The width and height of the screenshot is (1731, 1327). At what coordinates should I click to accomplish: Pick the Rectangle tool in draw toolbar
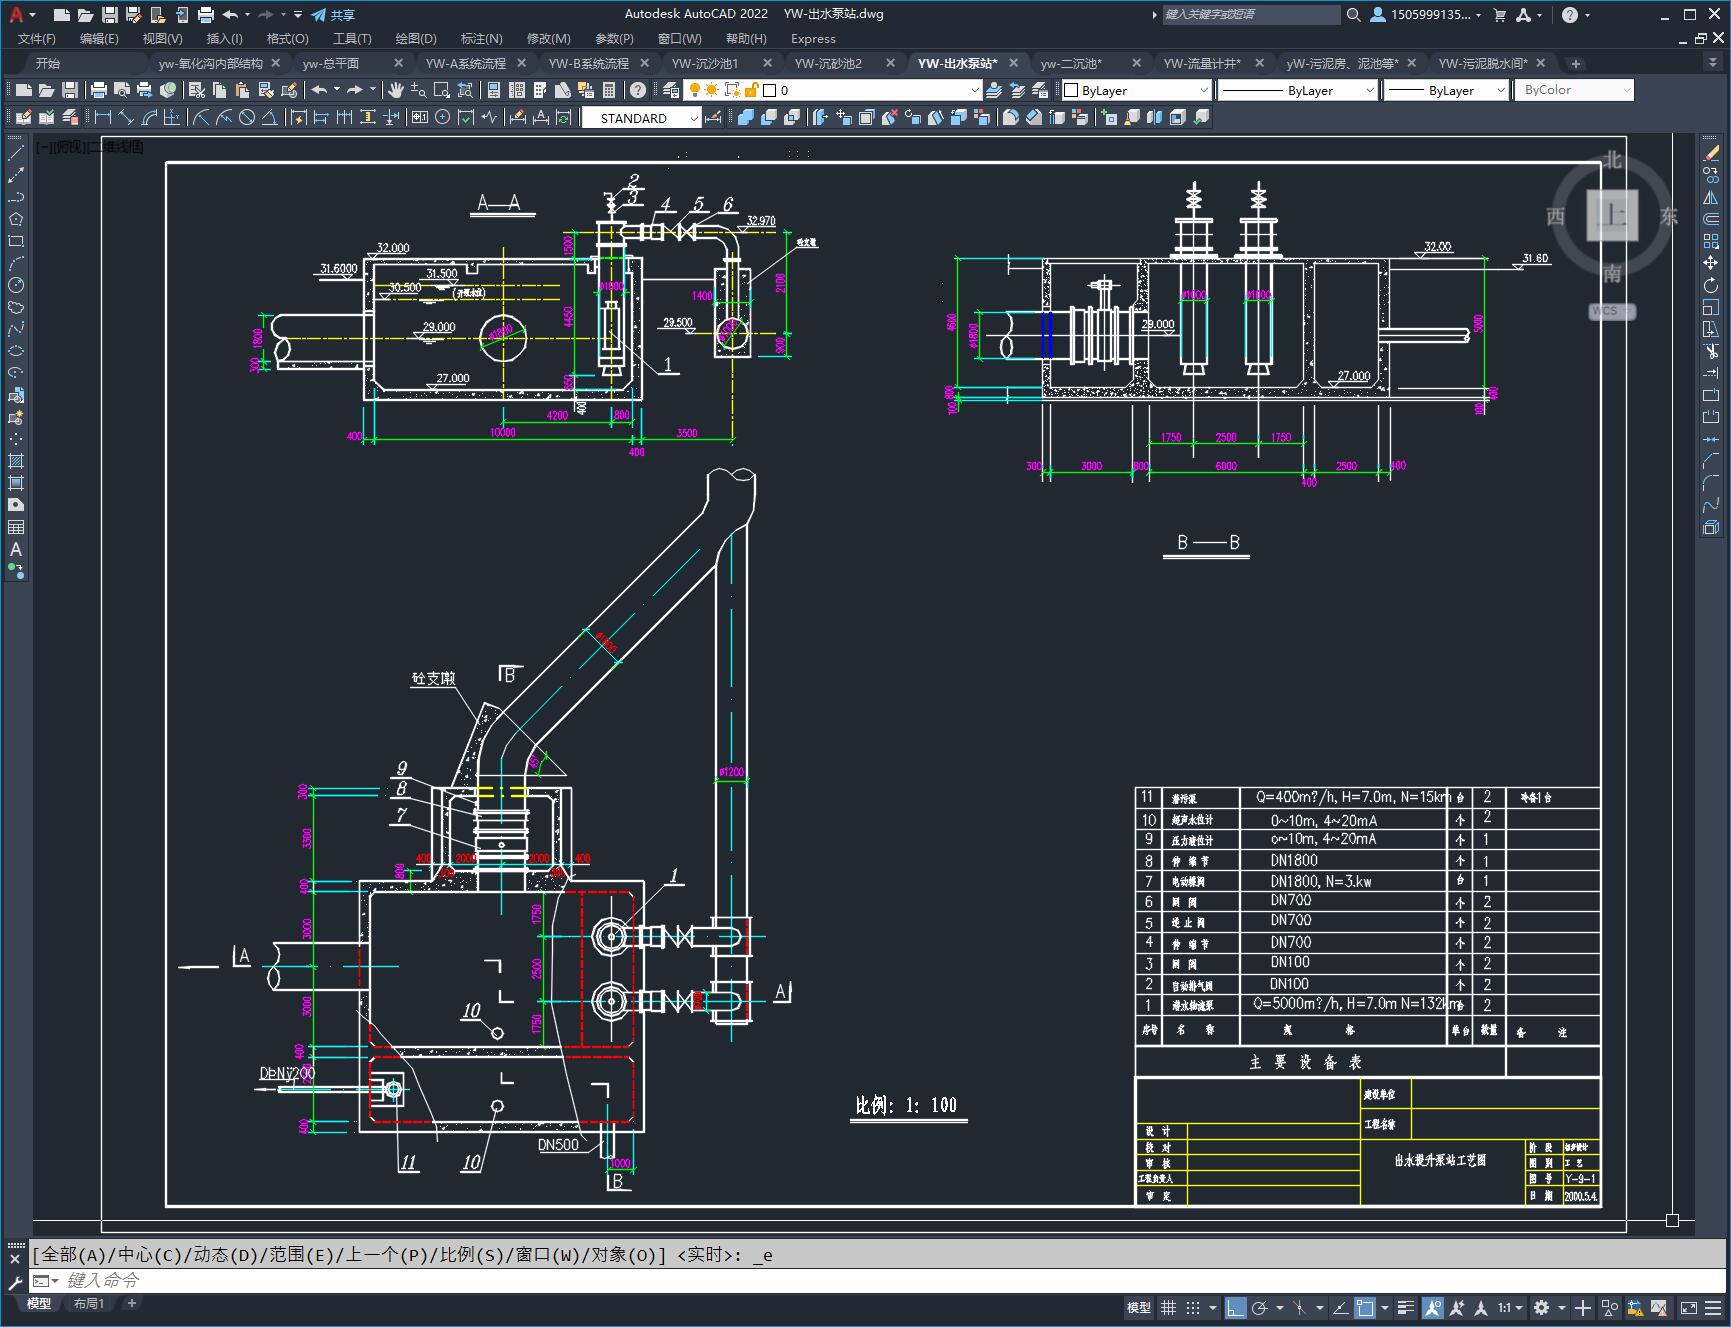point(16,241)
